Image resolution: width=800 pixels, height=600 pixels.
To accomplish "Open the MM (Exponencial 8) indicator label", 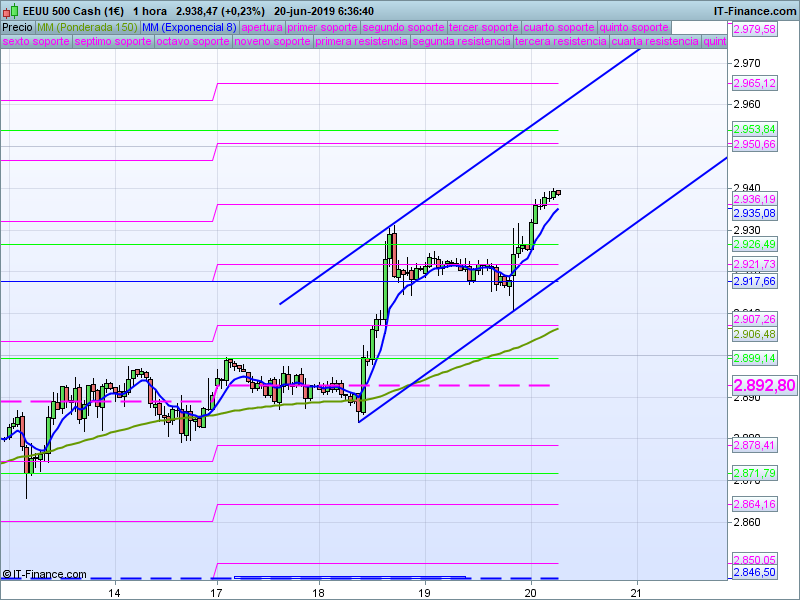I will 189,28.
